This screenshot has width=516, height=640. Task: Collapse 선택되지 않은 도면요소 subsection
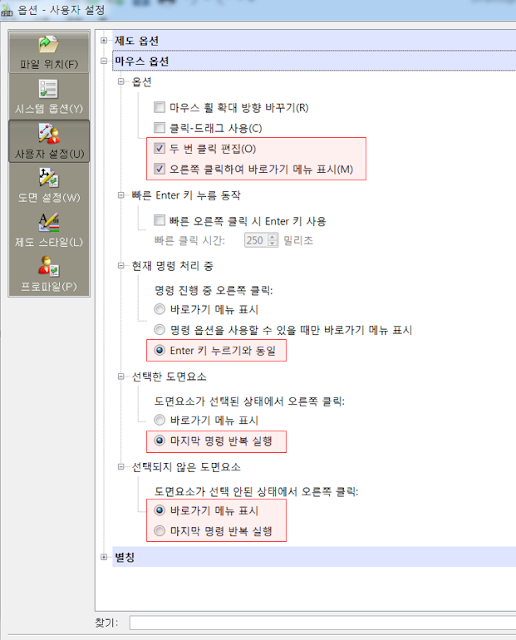click(x=121, y=467)
